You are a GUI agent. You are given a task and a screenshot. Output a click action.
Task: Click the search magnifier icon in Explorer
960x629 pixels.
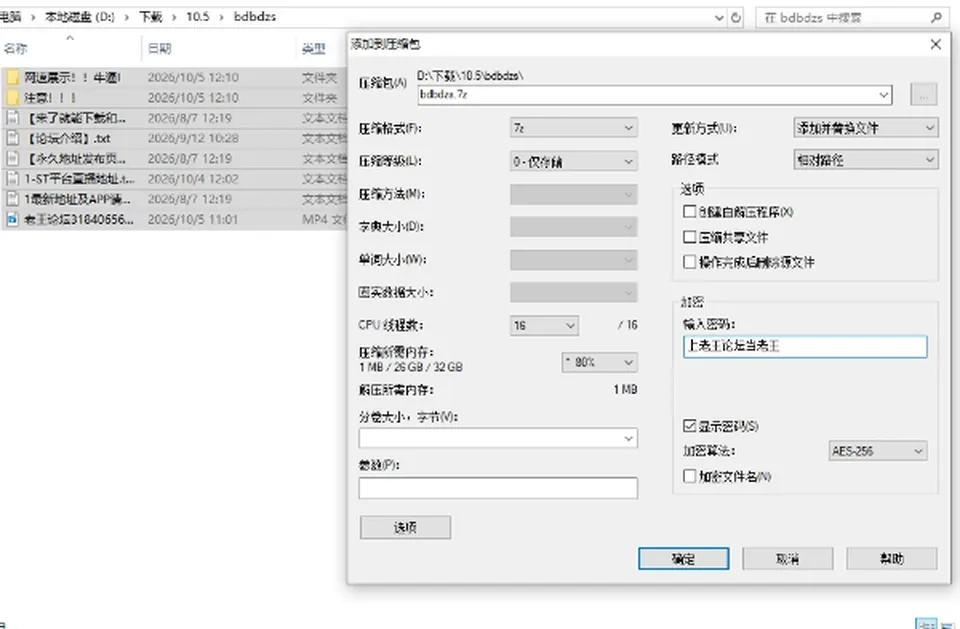[936, 18]
